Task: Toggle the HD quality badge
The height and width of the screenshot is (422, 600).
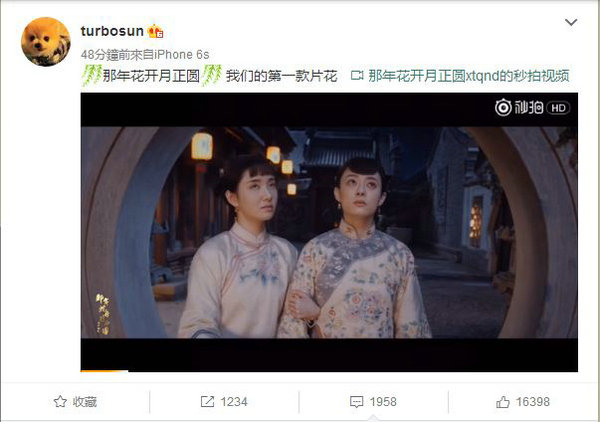Action: pos(558,108)
